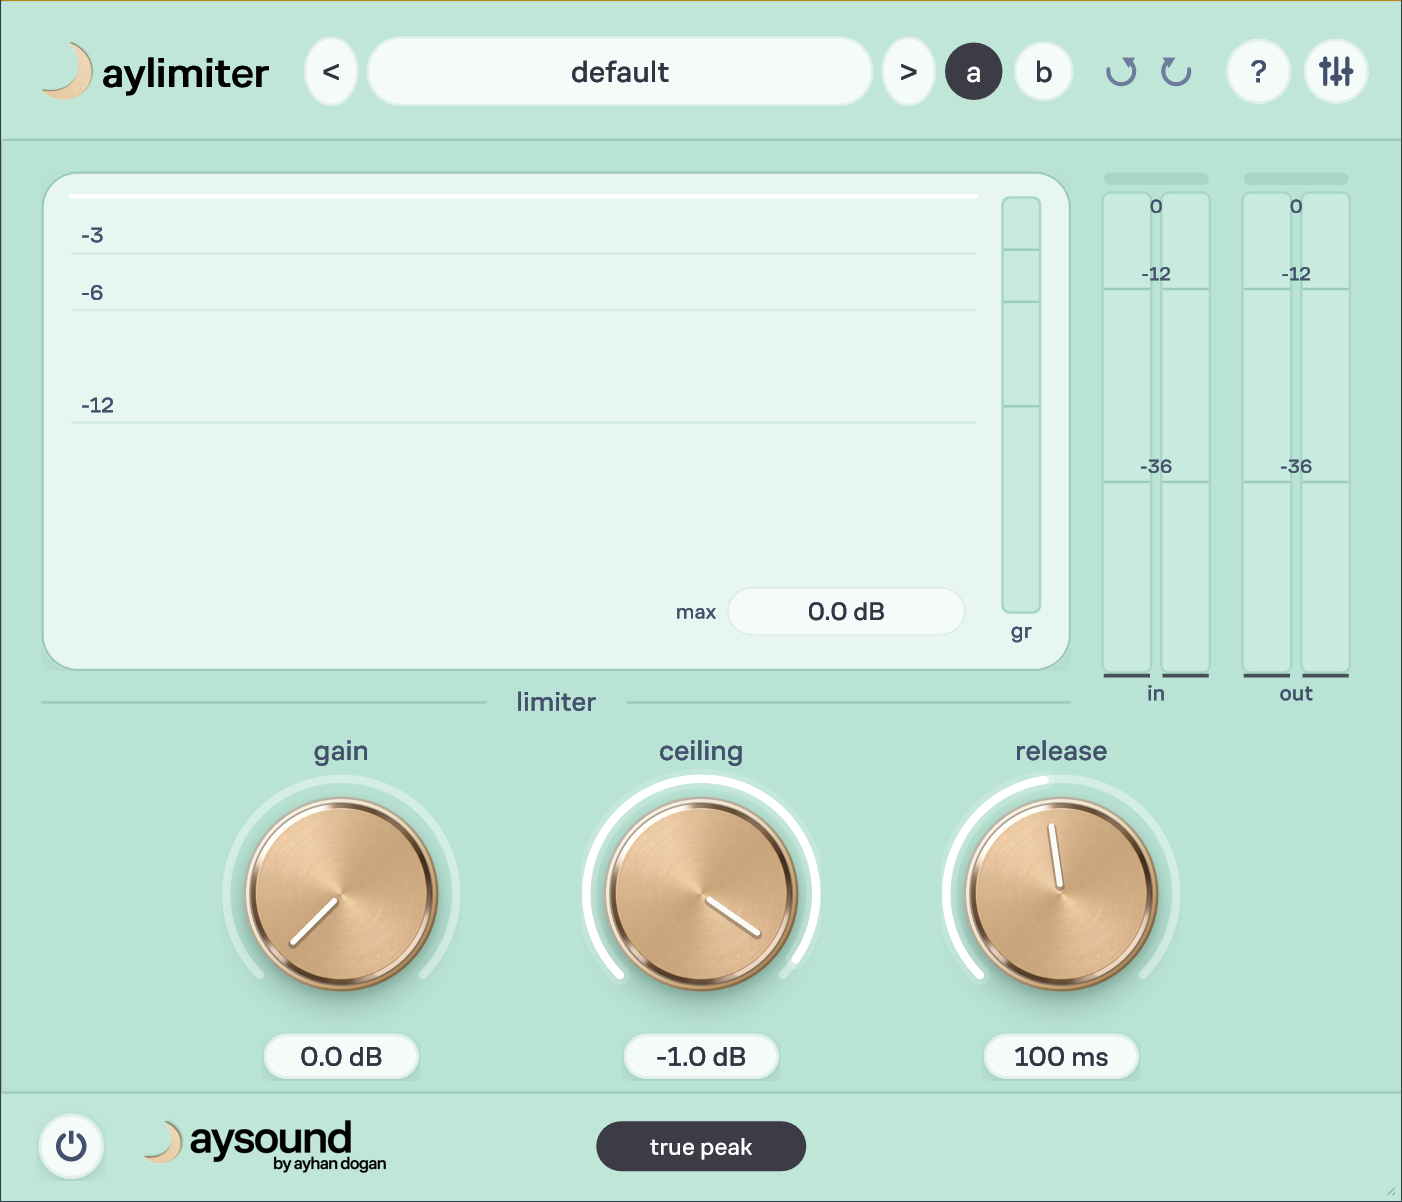Click the -12 label in the graph

(x=97, y=405)
